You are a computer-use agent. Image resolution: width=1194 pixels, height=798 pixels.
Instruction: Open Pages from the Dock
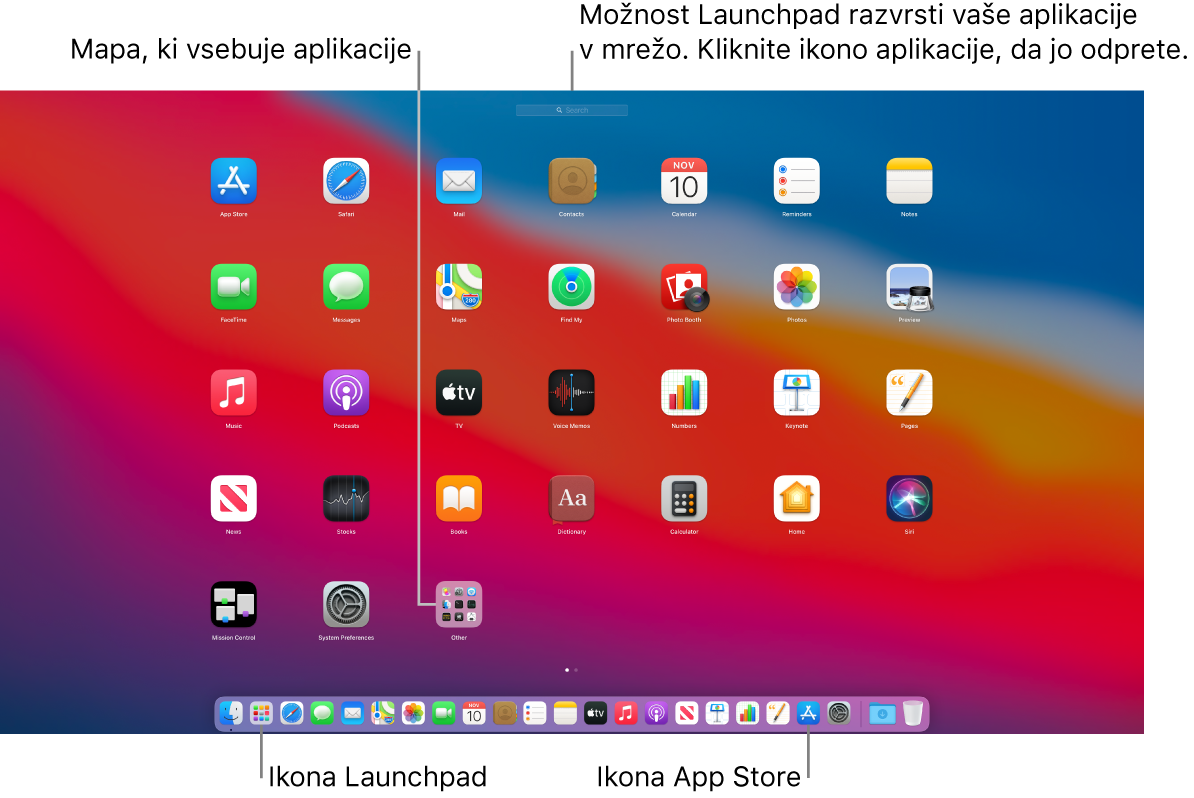coord(777,713)
